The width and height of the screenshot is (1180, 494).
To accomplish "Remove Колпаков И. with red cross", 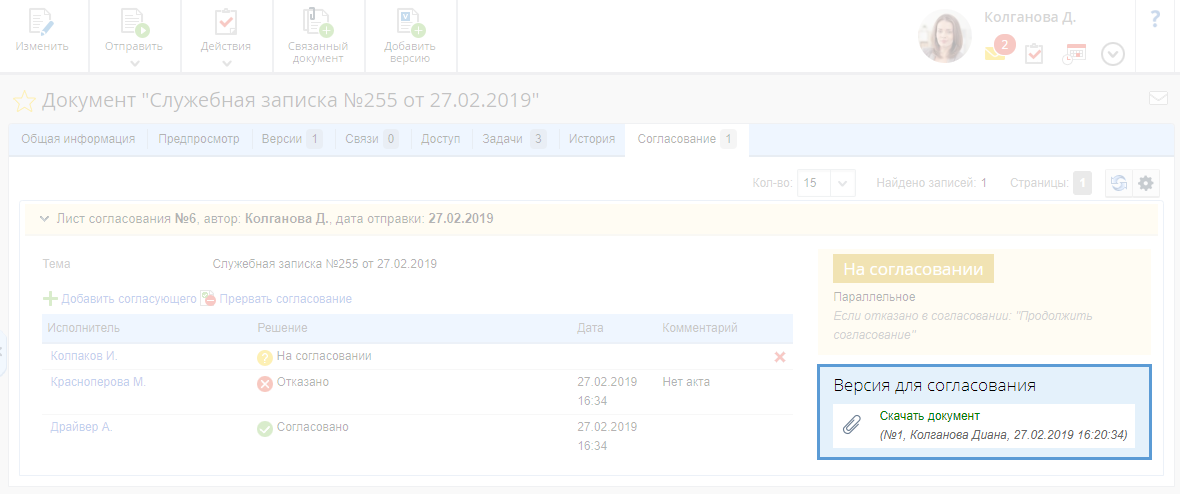I will click(x=780, y=357).
